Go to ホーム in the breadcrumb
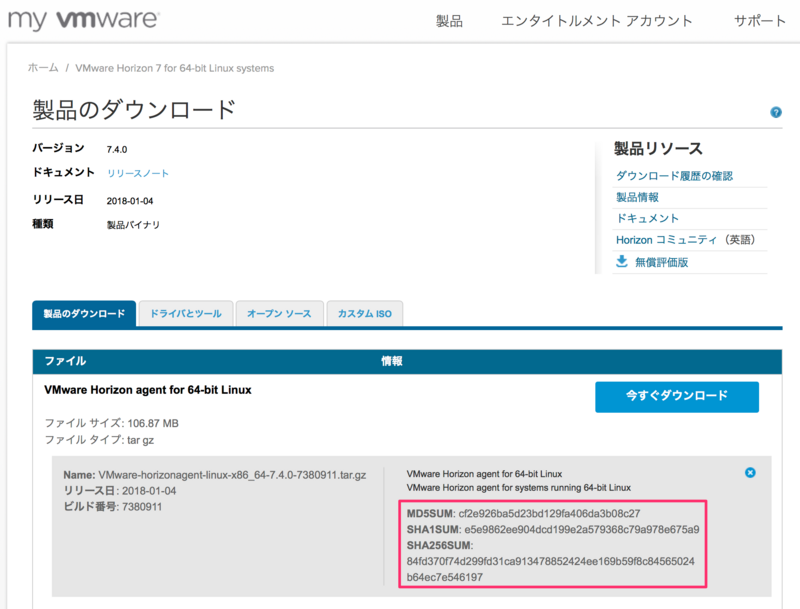 tap(43, 68)
